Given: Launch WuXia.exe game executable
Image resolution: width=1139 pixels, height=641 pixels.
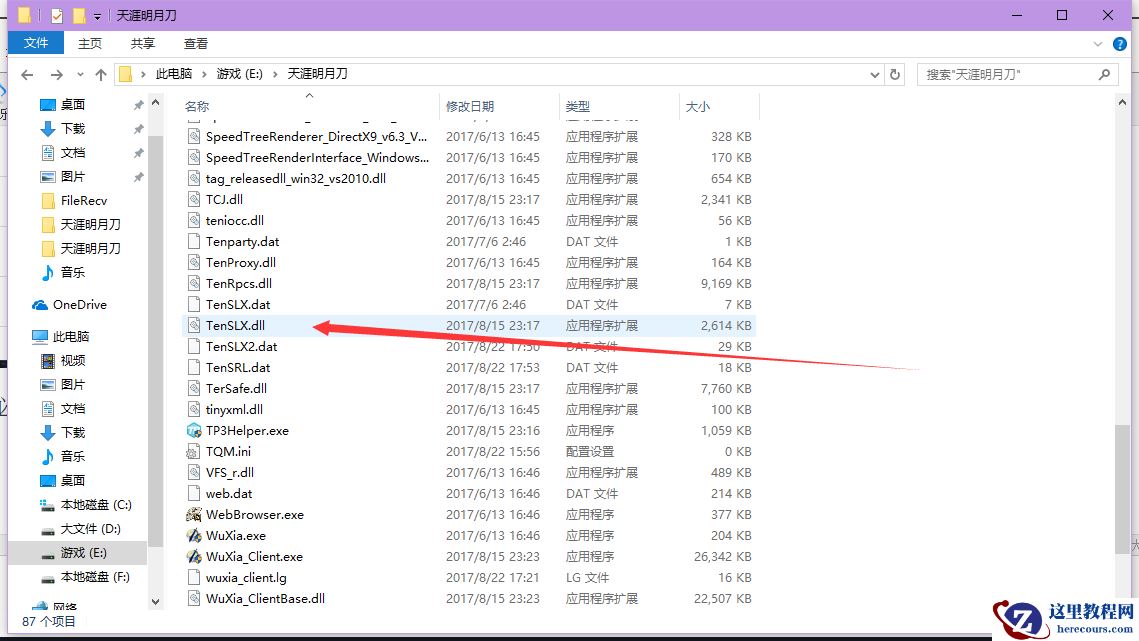Looking at the screenshot, I should tap(236, 535).
